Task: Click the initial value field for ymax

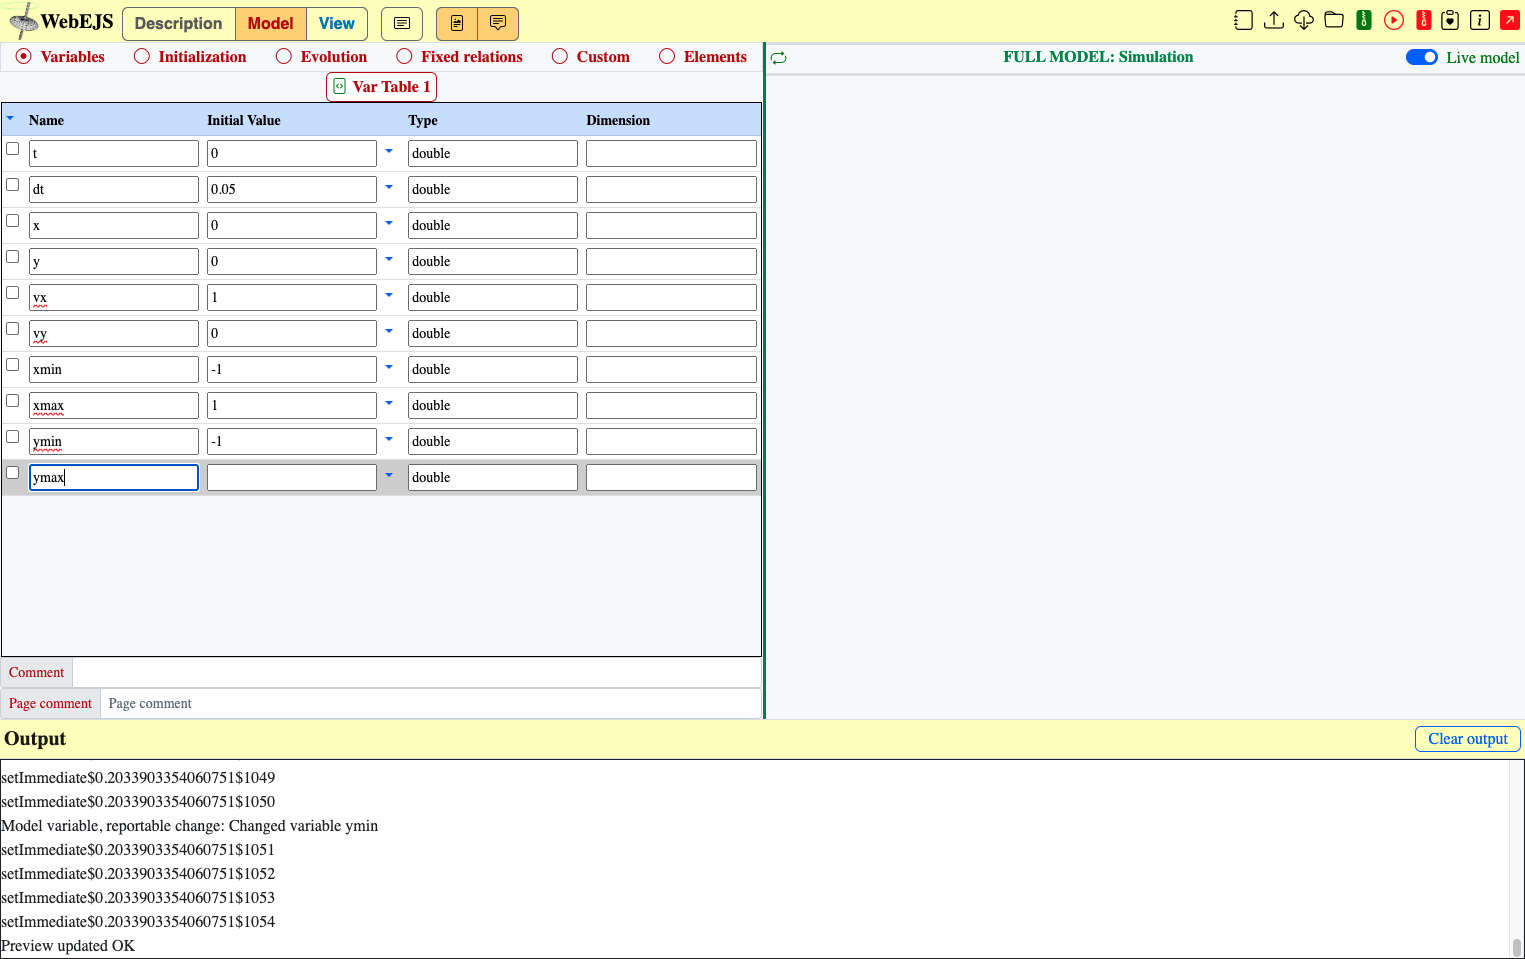Action: click(292, 477)
